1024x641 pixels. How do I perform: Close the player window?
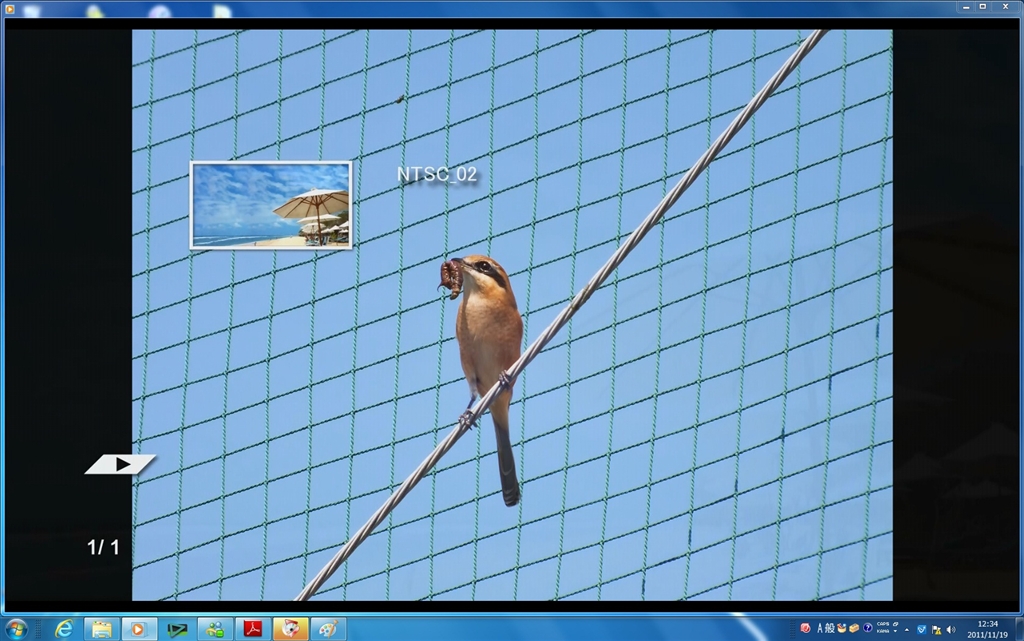pyautogui.click(x=1006, y=7)
